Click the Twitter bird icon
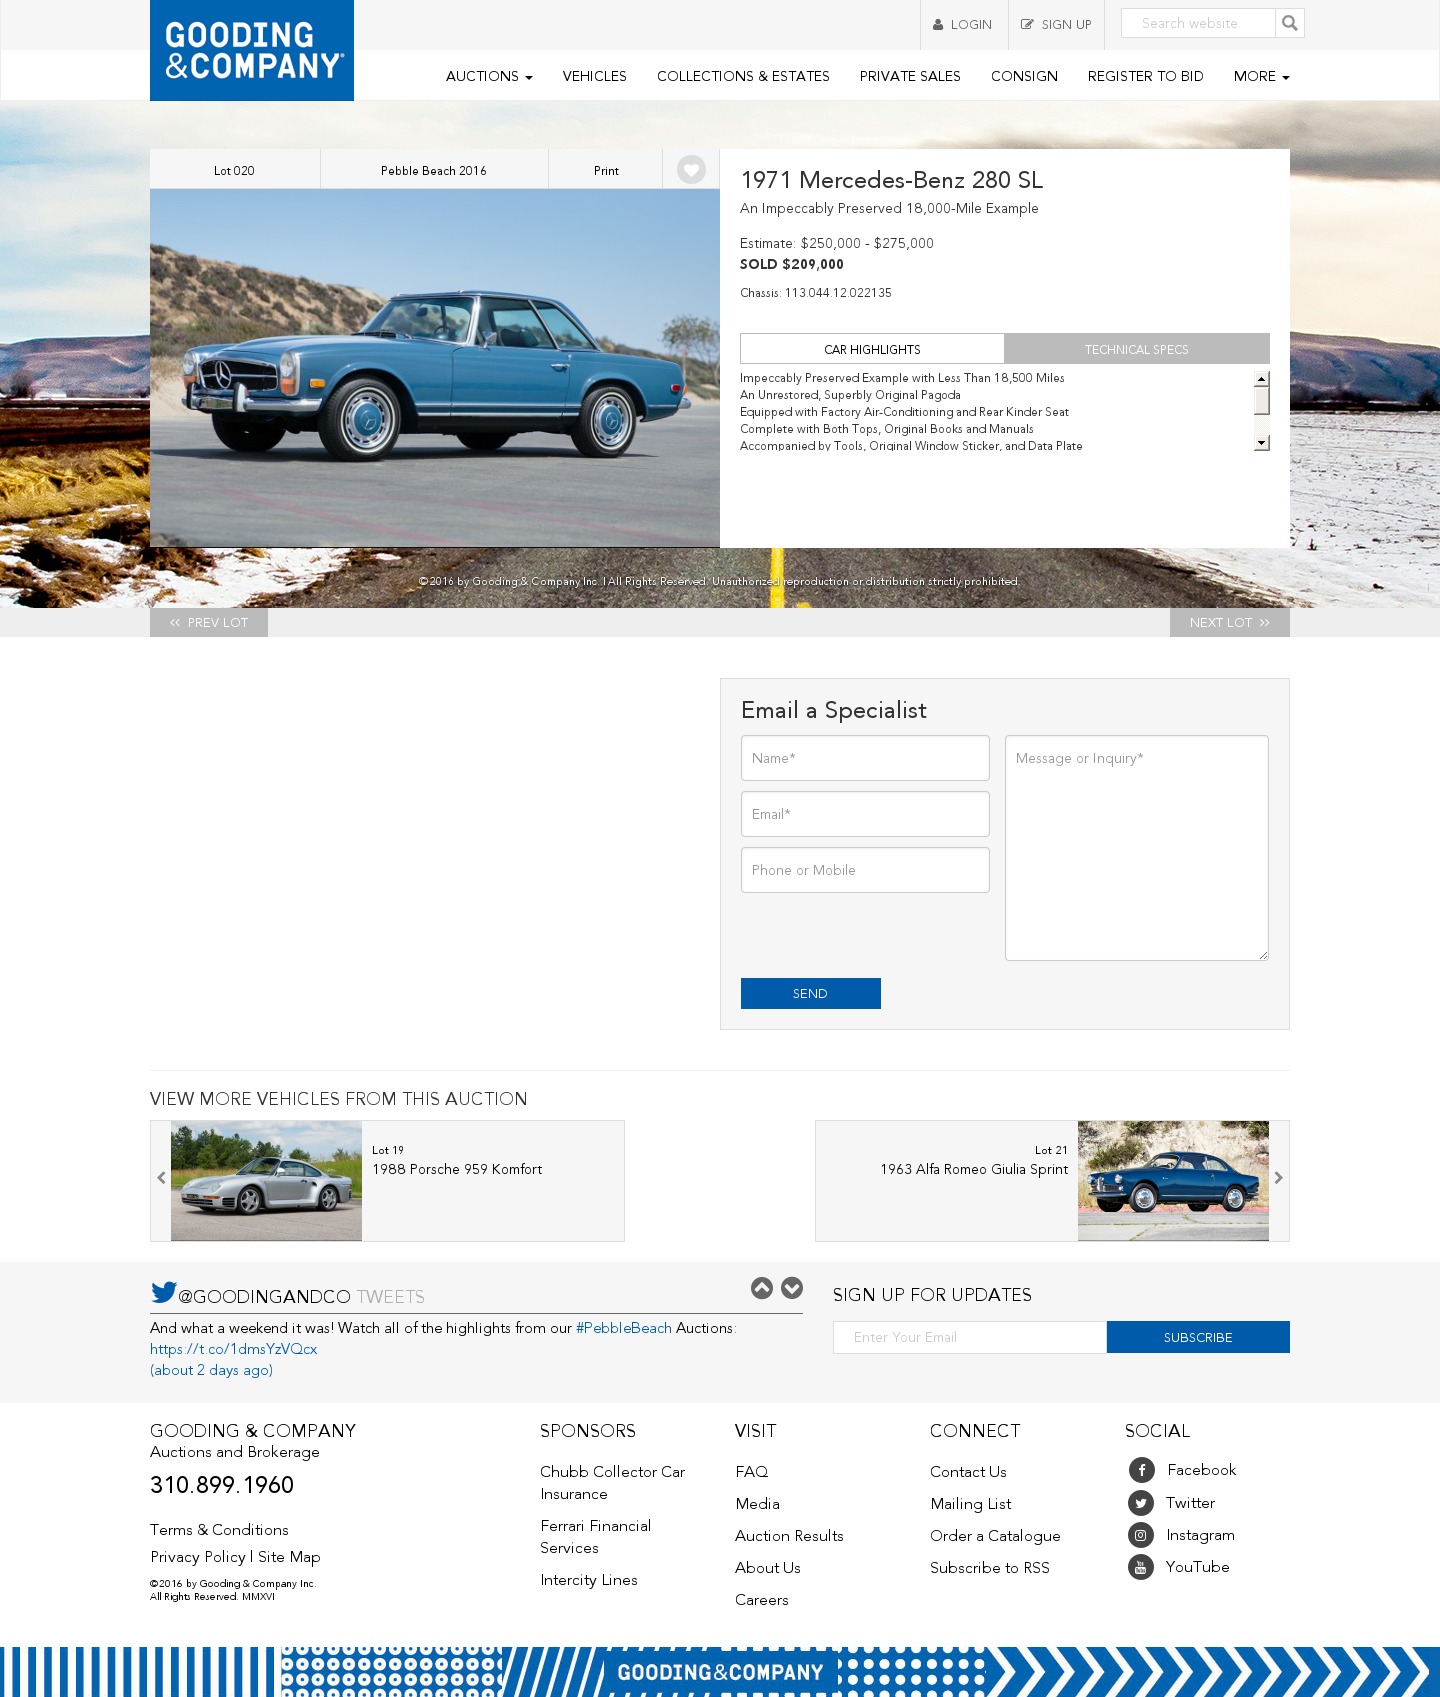The width and height of the screenshot is (1440, 1697). (163, 1293)
